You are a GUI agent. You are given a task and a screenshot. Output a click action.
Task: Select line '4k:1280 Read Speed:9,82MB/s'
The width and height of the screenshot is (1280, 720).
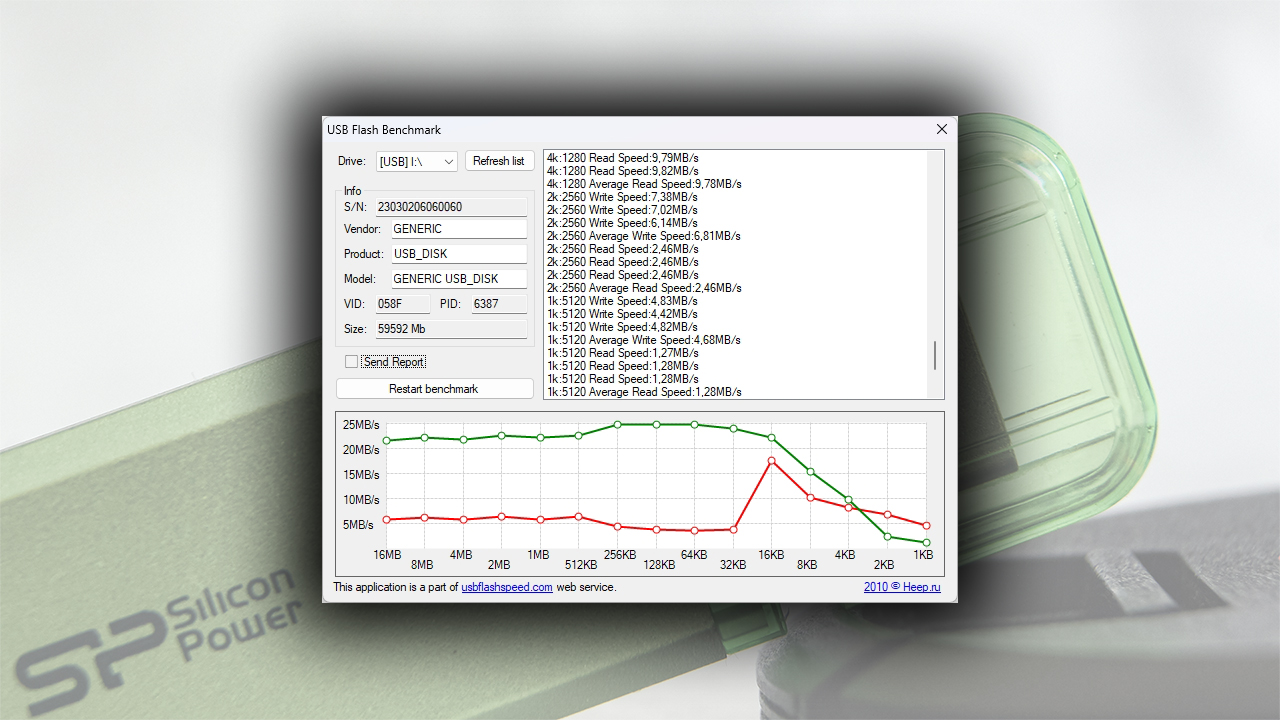[622, 171]
